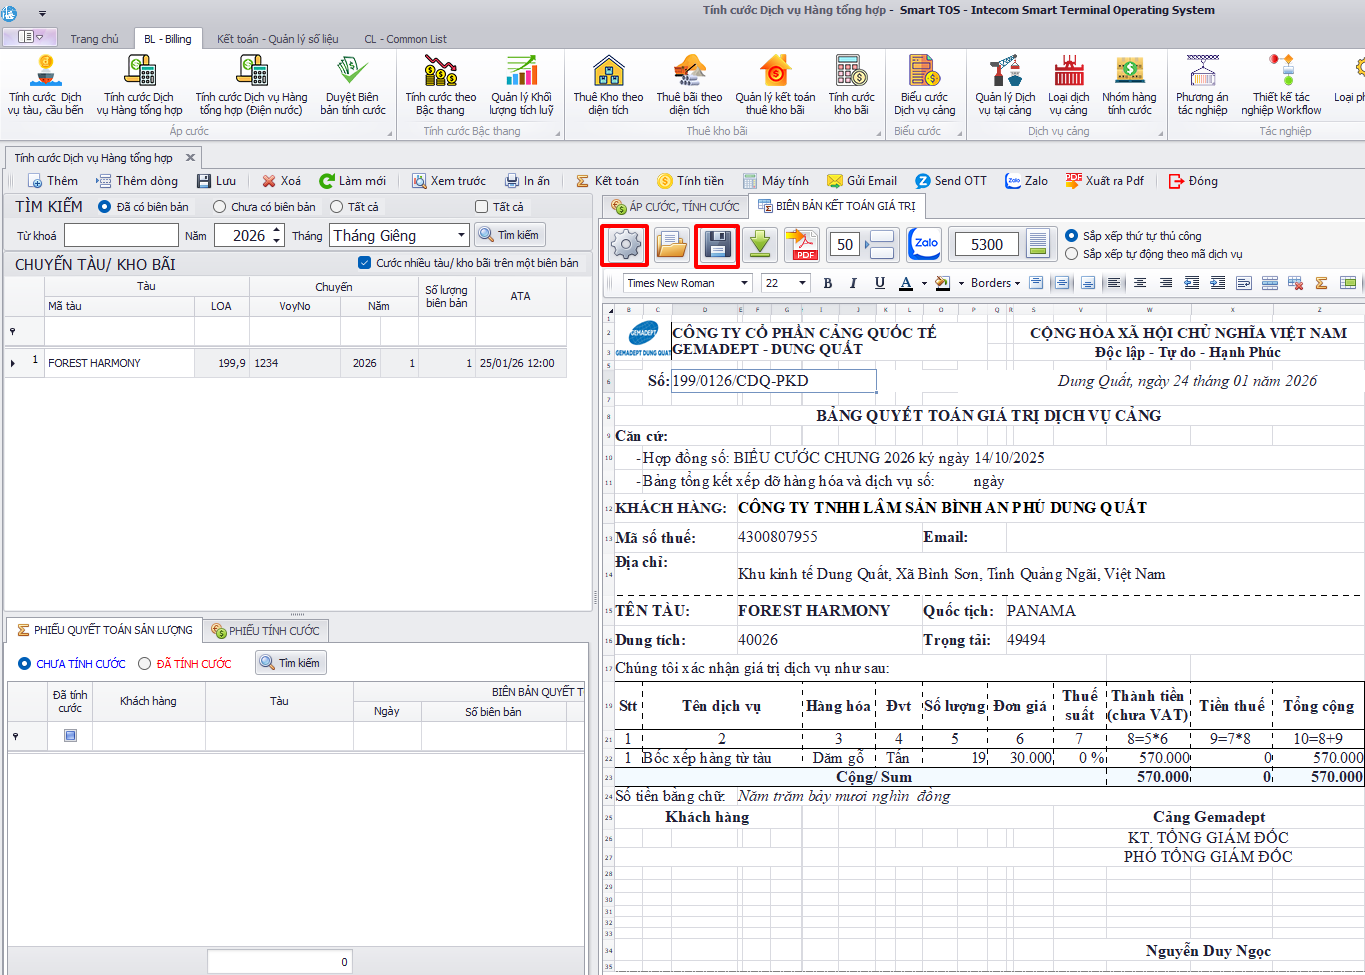Toggle bold formatting in the editor
This screenshot has height=975, width=1365.
[x=827, y=283]
